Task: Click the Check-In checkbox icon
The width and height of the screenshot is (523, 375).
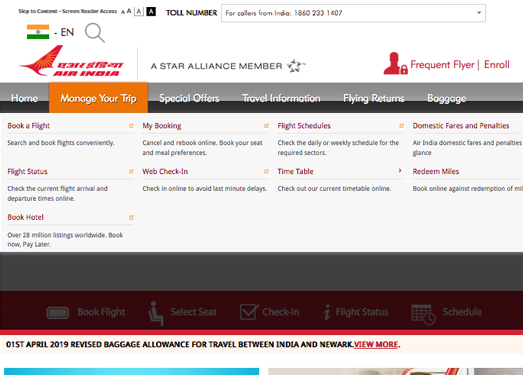Action: [249, 312]
